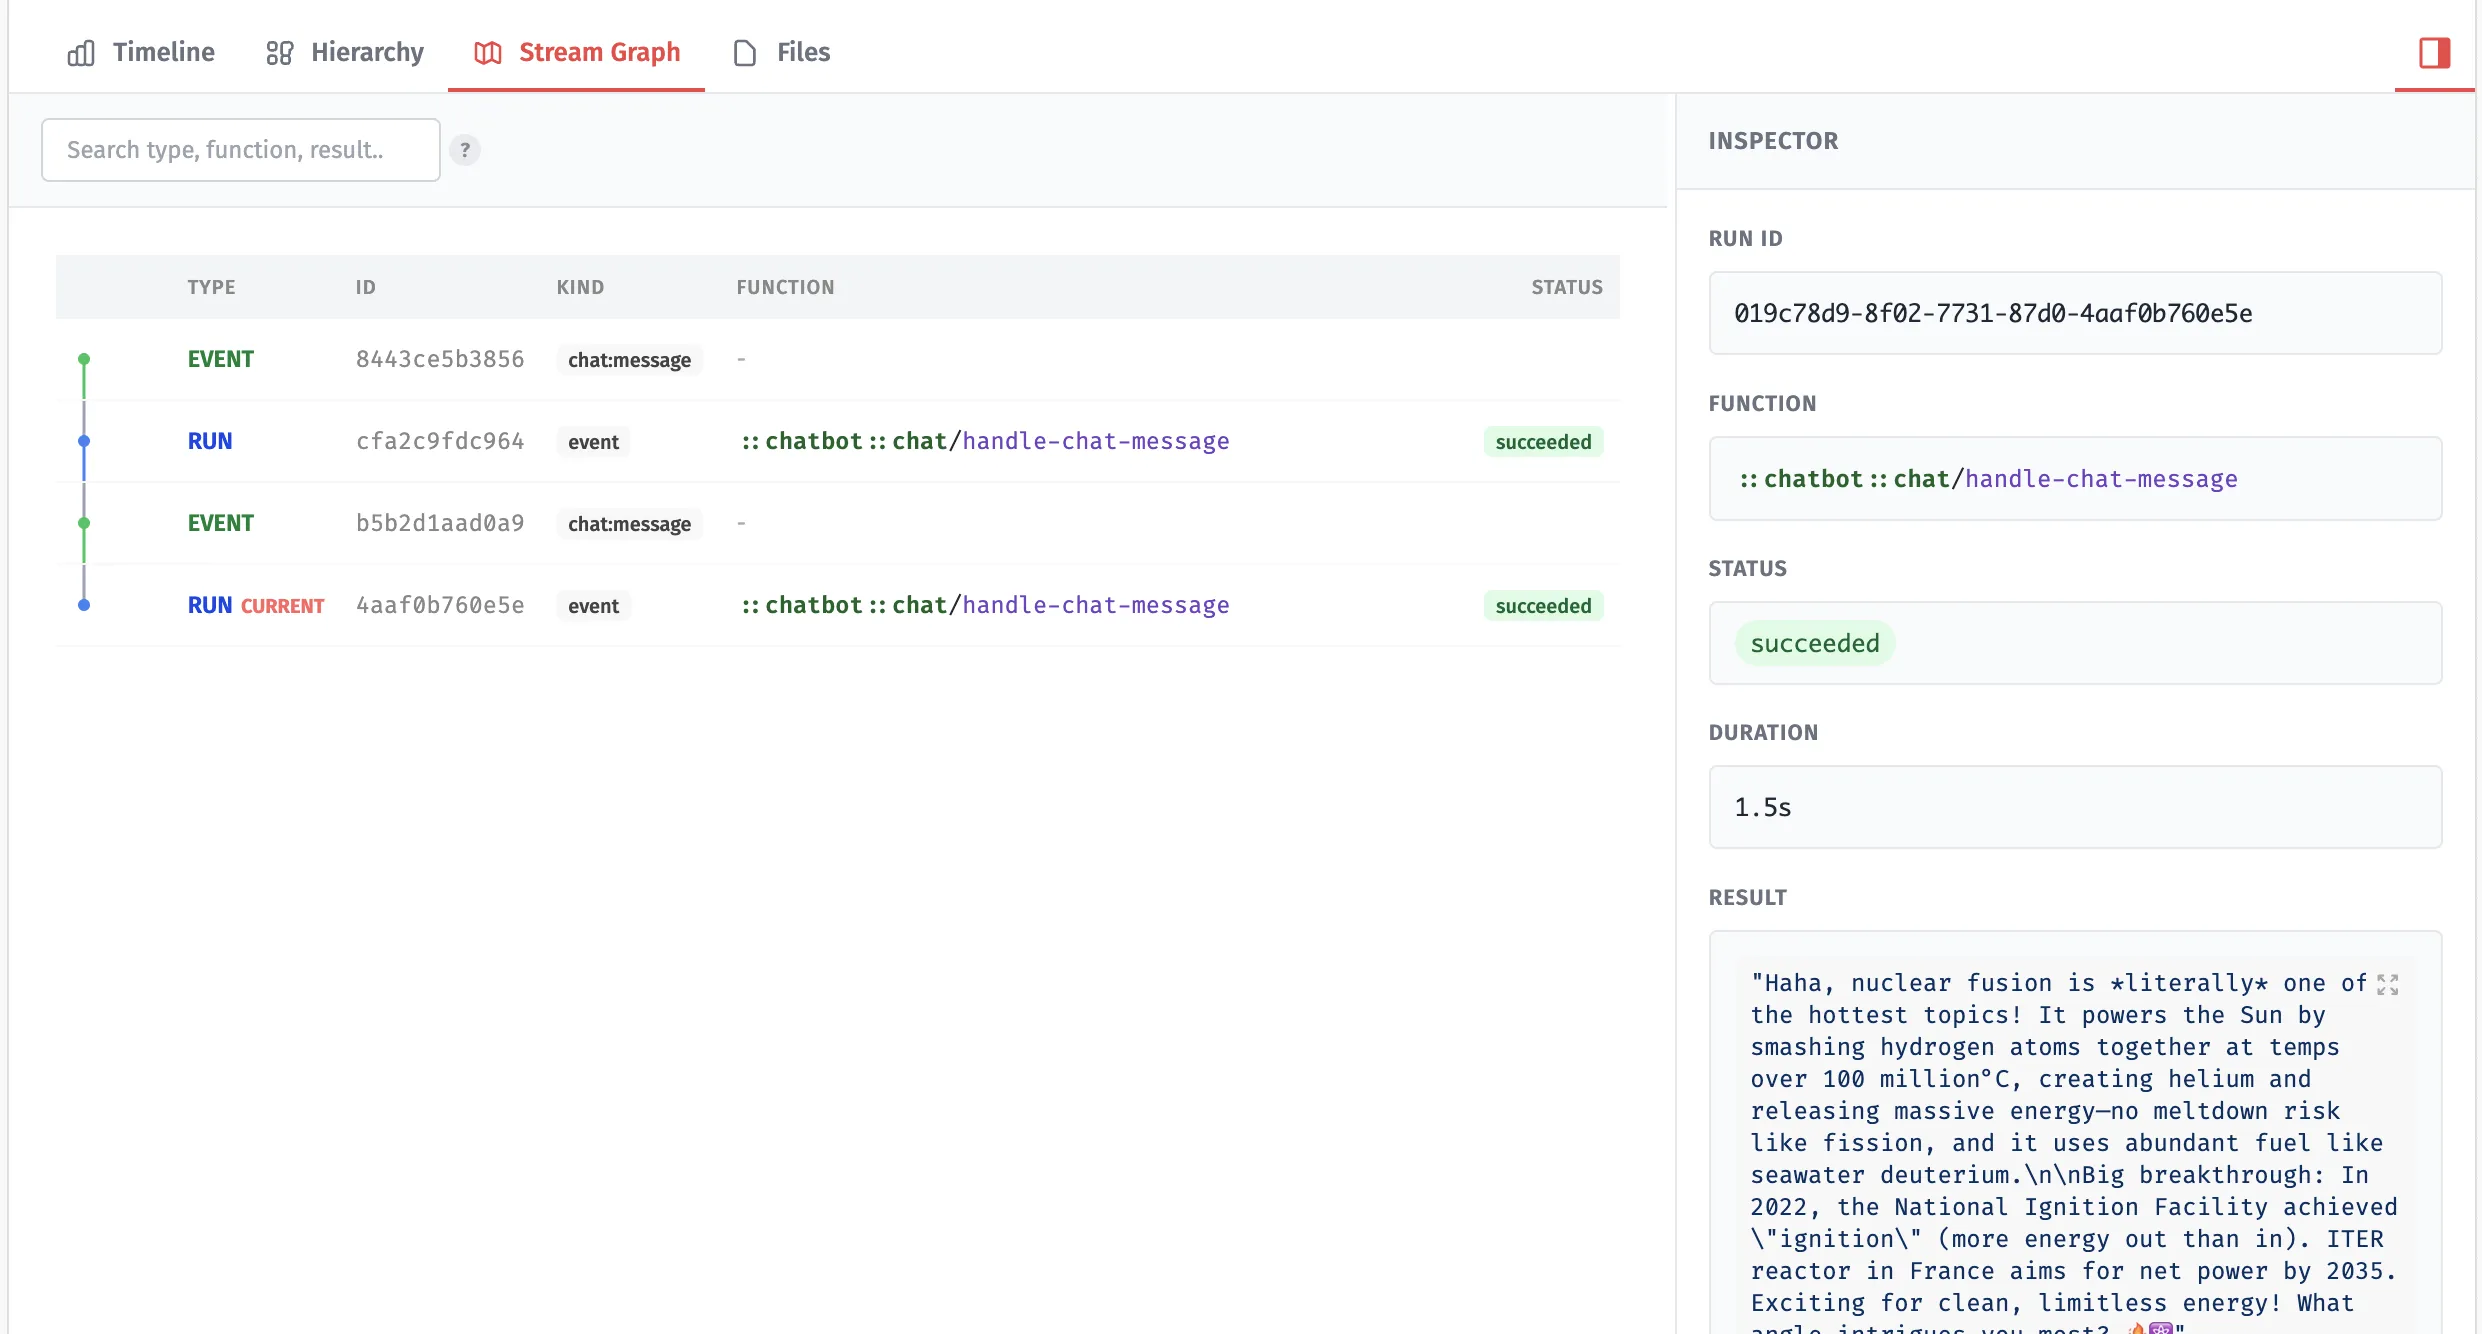Select event row b5b2d1aad0a9
This screenshot has height=1334, width=2482.
click(440, 523)
